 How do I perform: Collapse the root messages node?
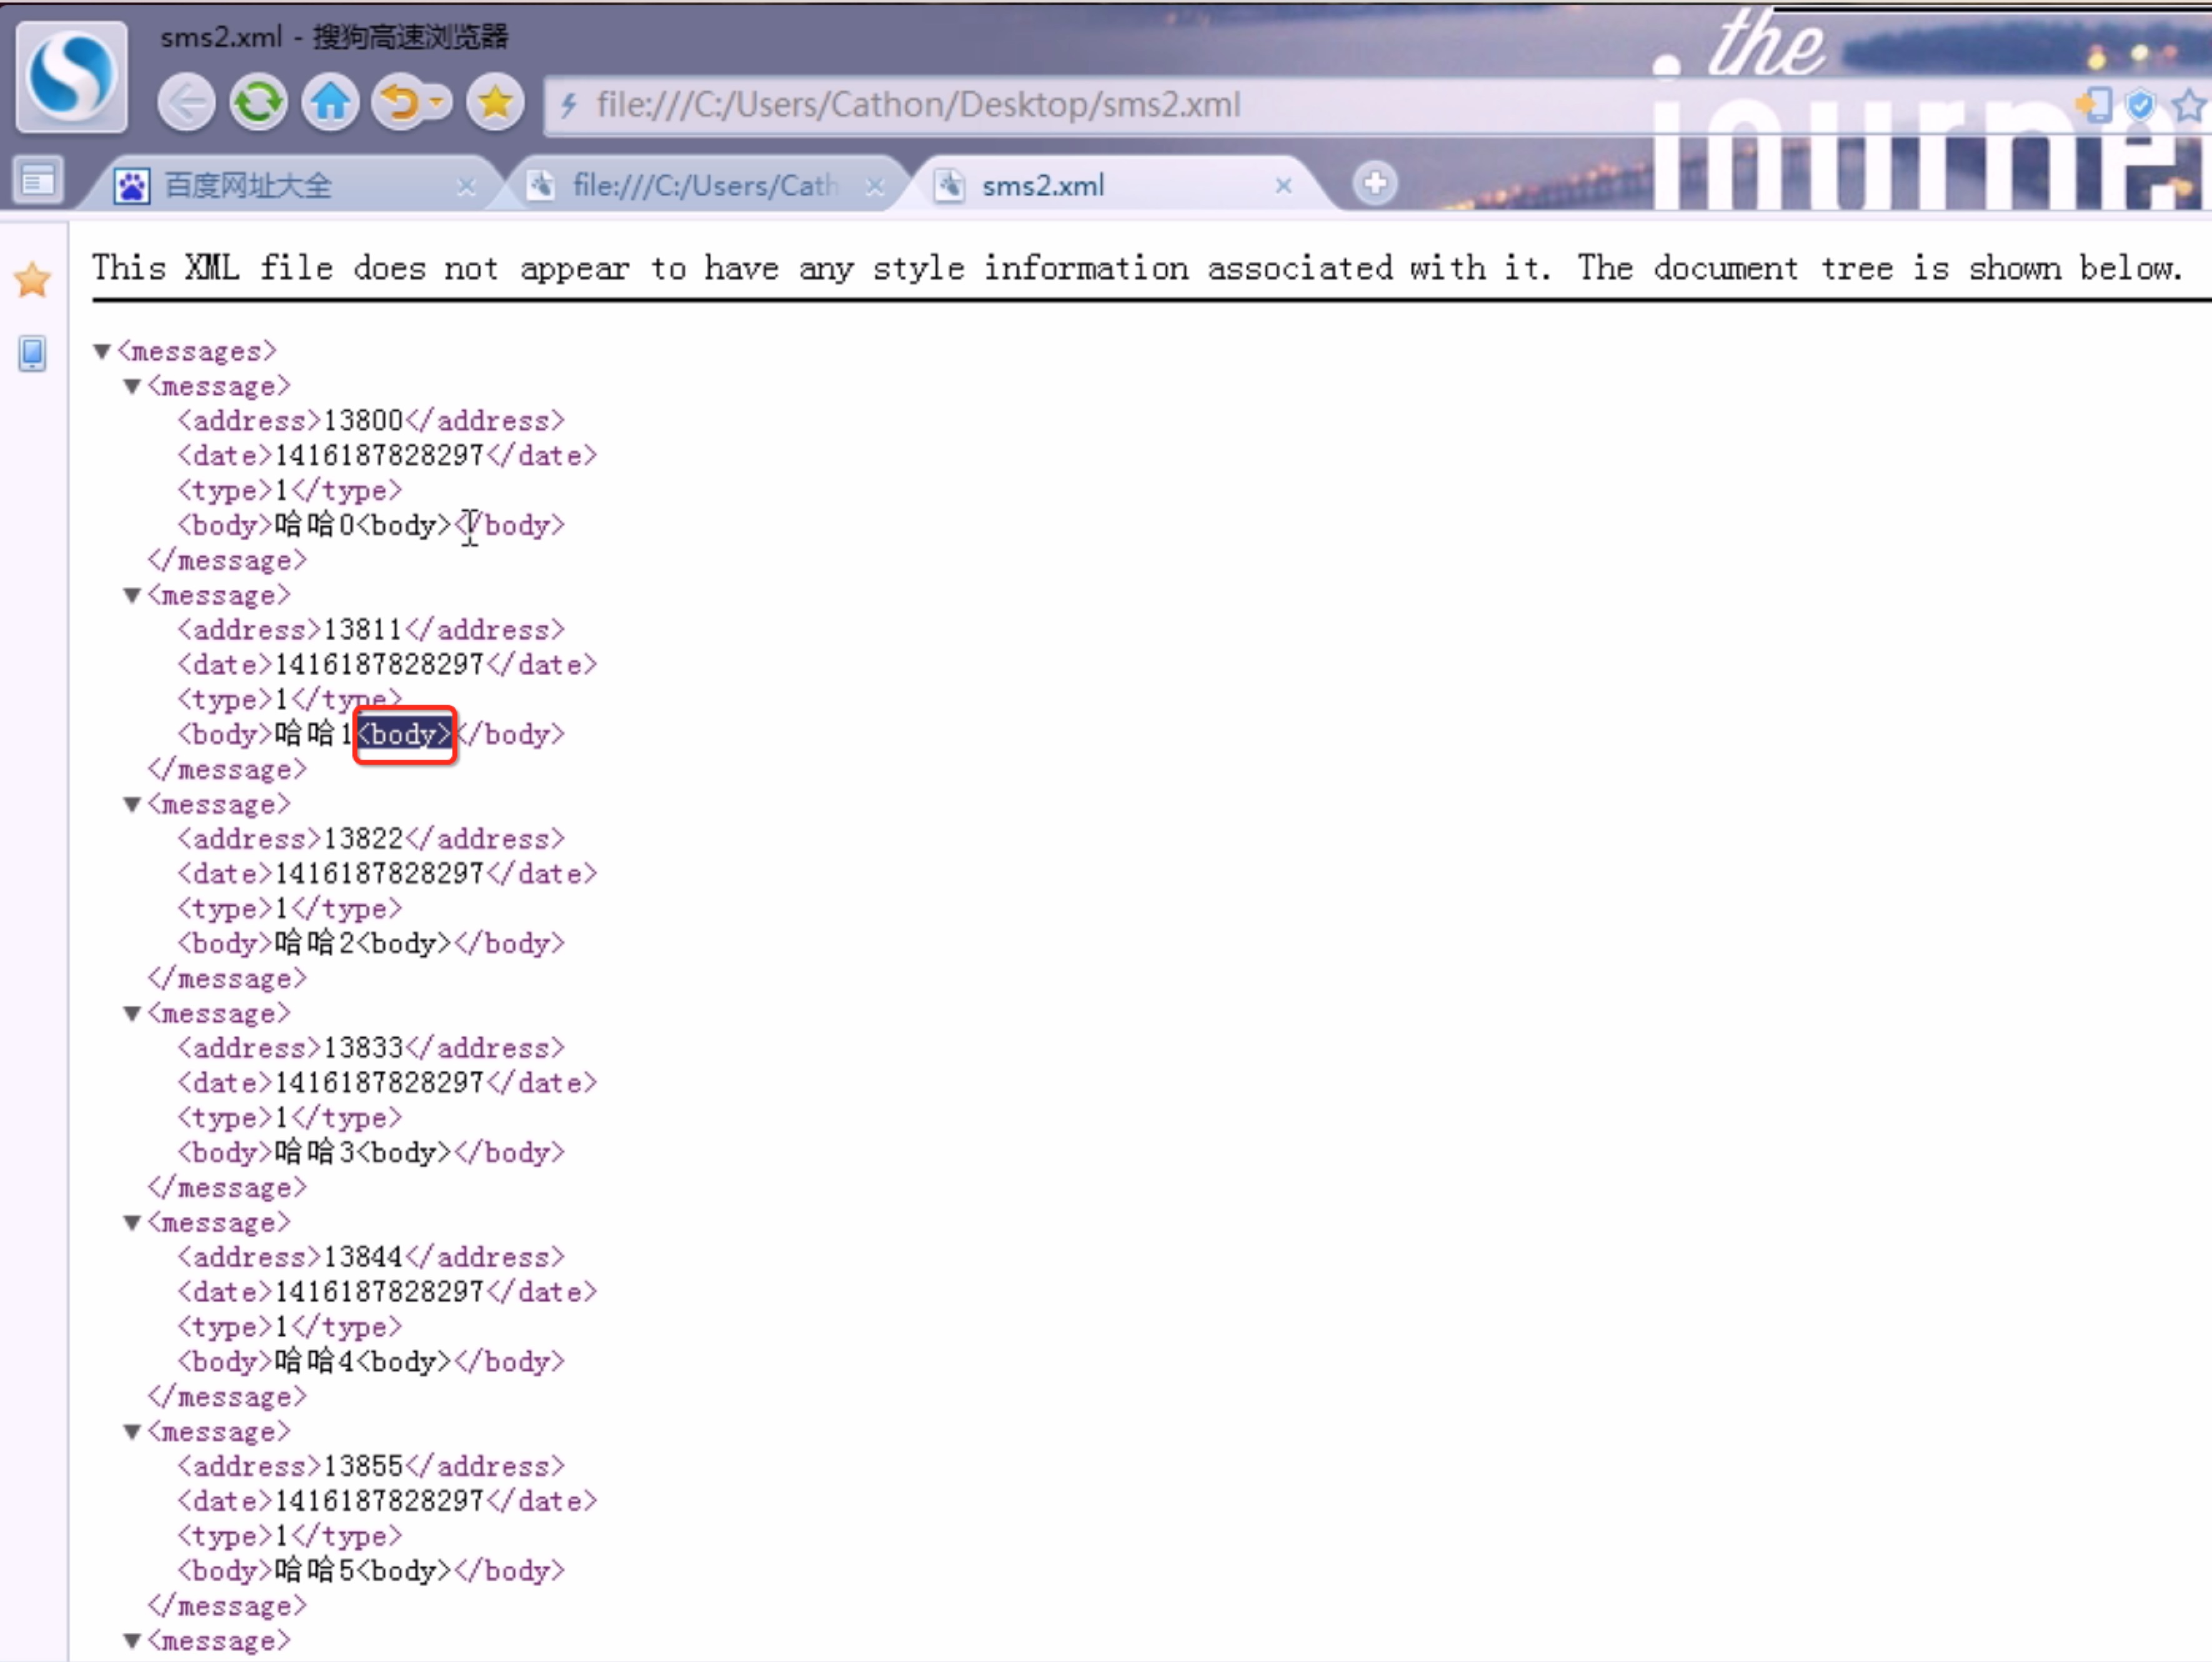(x=102, y=351)
